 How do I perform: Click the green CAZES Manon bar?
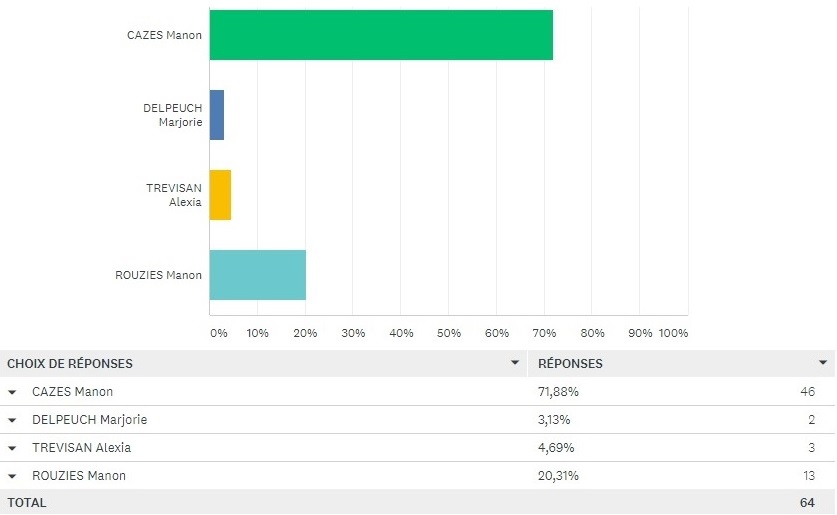381,35
